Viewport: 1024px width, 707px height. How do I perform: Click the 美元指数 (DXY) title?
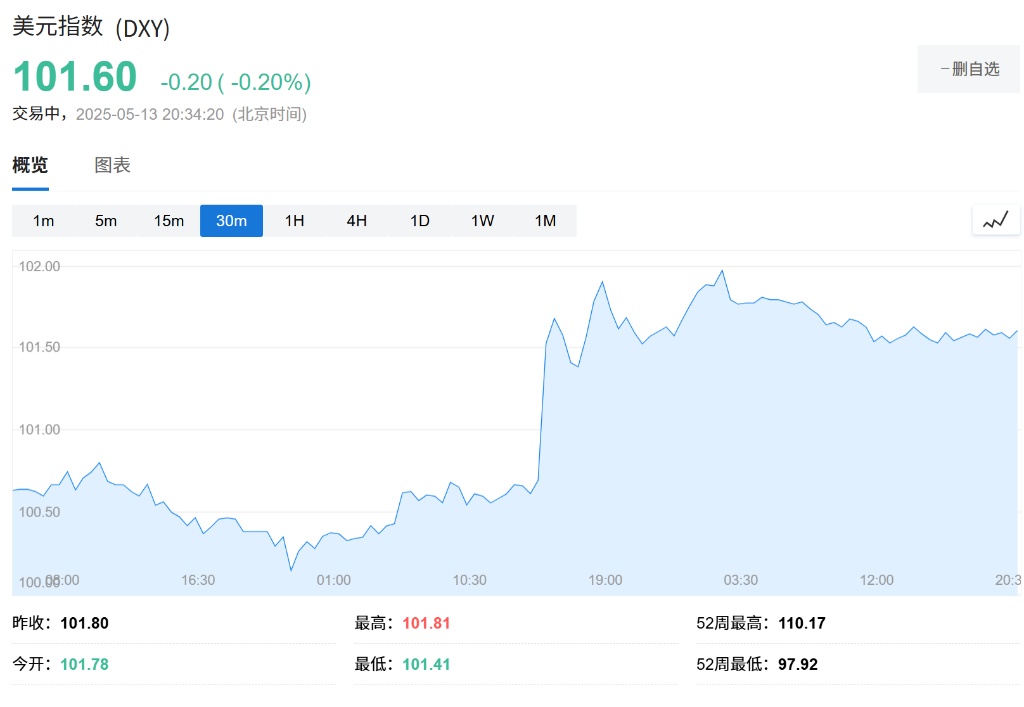coord(91,28)
